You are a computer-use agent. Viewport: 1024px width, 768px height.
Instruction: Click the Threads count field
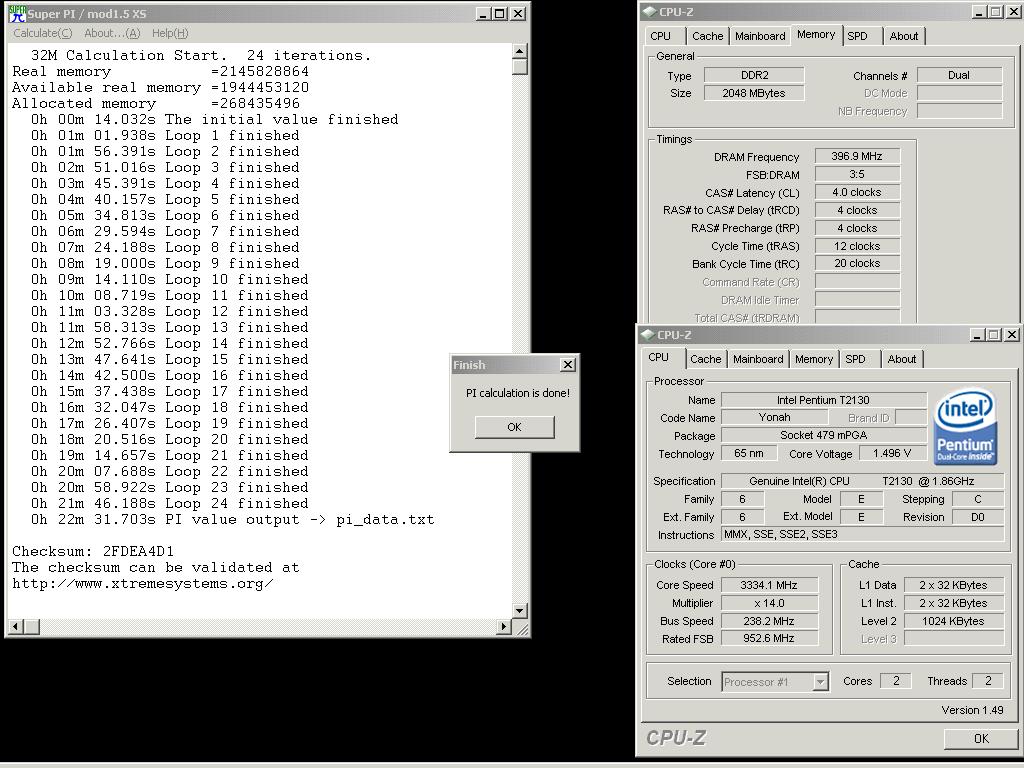click(988, 681)
